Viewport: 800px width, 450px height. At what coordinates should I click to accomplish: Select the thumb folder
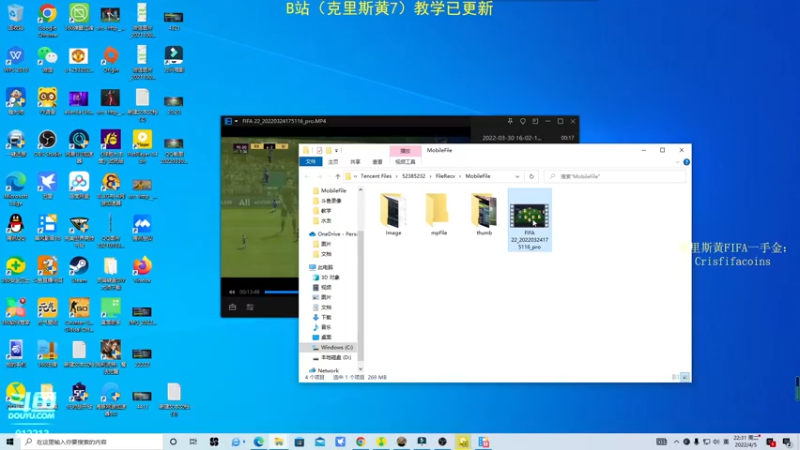coord(484,214)
